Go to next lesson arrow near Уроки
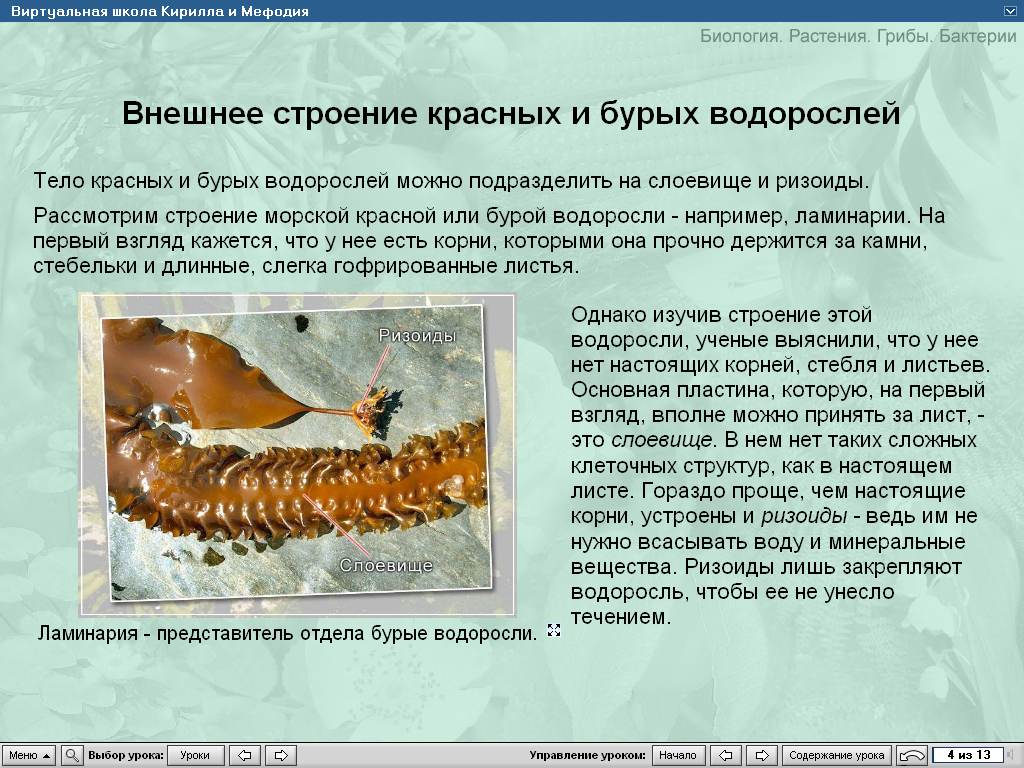Image resolution: width=1024 pixels, height=768 pixels. click(x=281, y=755)
